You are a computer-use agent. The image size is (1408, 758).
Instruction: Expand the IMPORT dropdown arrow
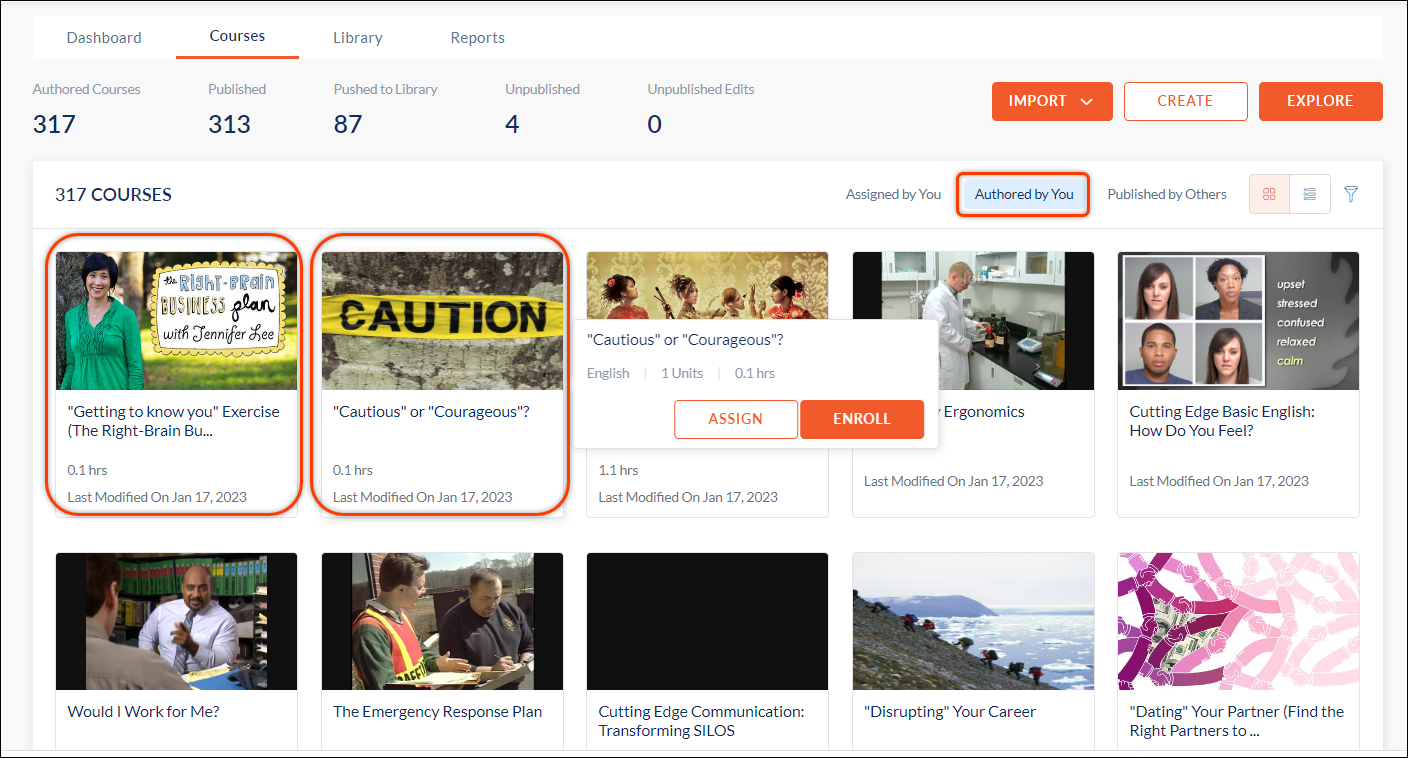pyautogui.click(x=1087, y=101)
